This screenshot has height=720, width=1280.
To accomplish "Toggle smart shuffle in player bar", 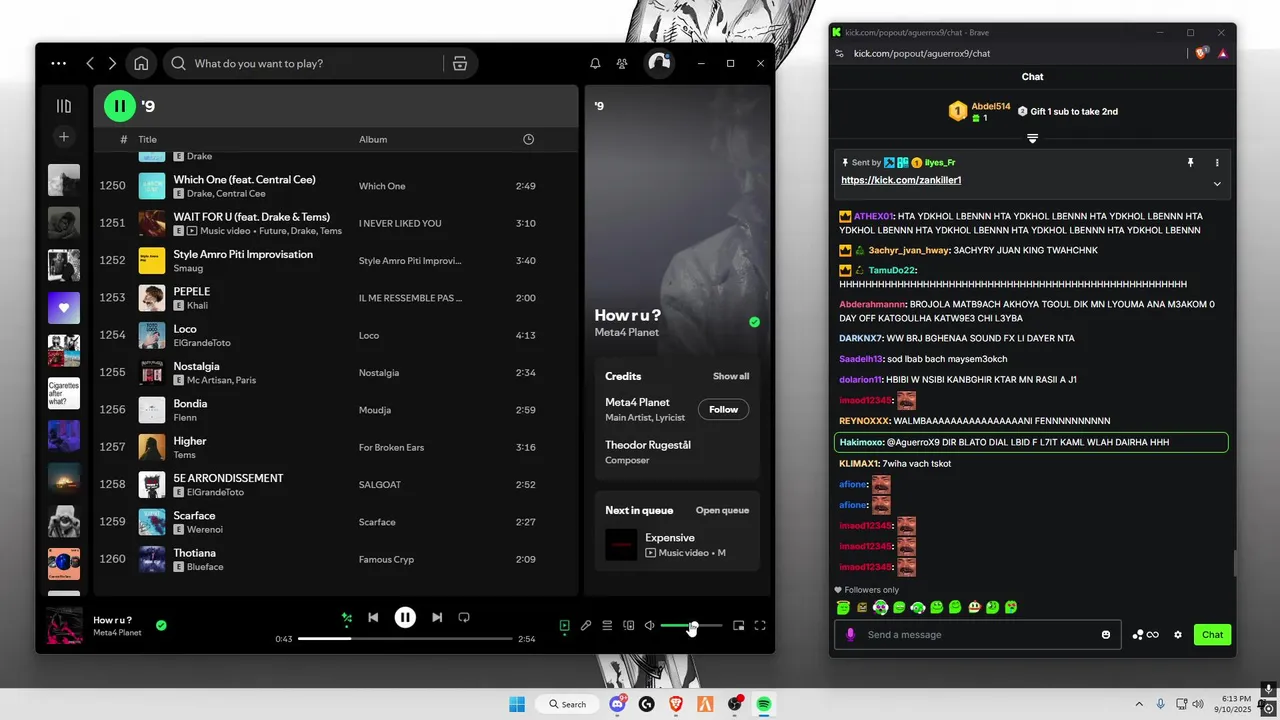I will tap(347, 618).
